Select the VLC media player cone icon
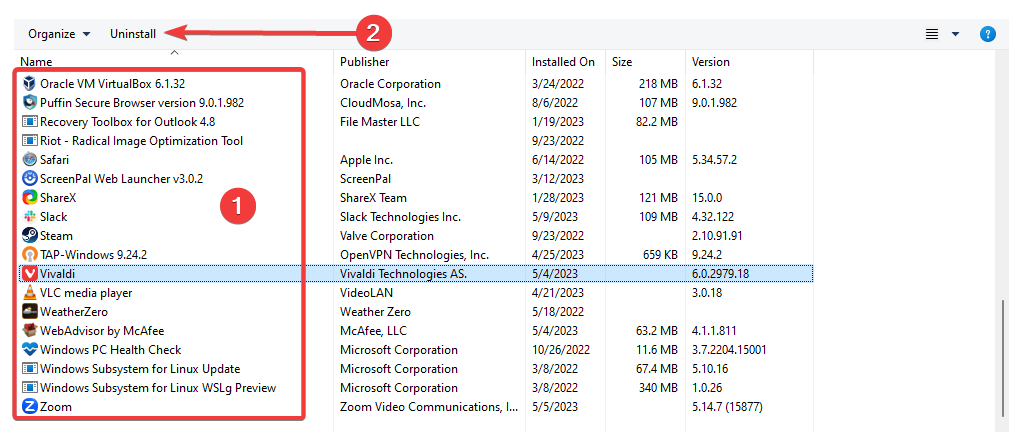1009x432 pixels. [x=30, y=293]
